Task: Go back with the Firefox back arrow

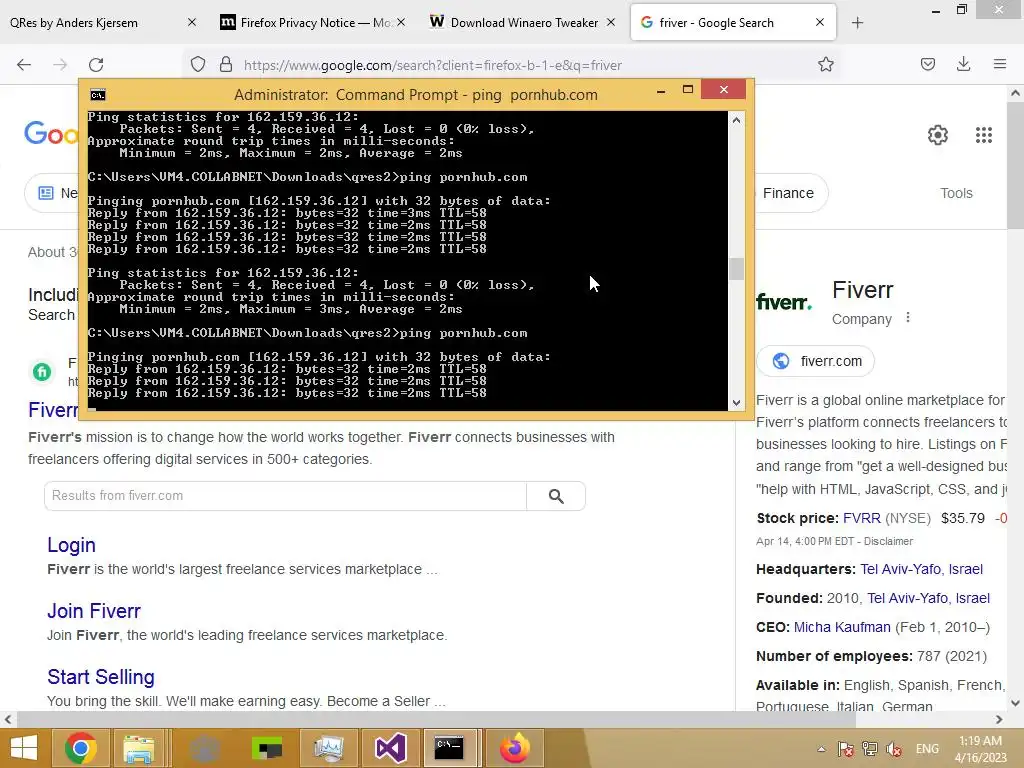Action: (x=24, y=65)
